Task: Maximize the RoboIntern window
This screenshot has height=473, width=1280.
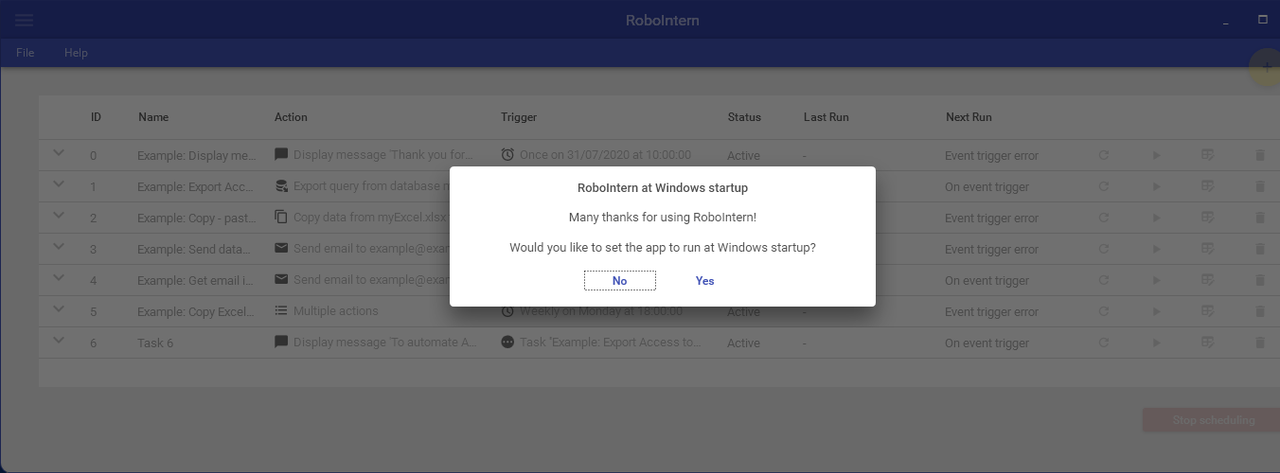Action: (1262, 19)
